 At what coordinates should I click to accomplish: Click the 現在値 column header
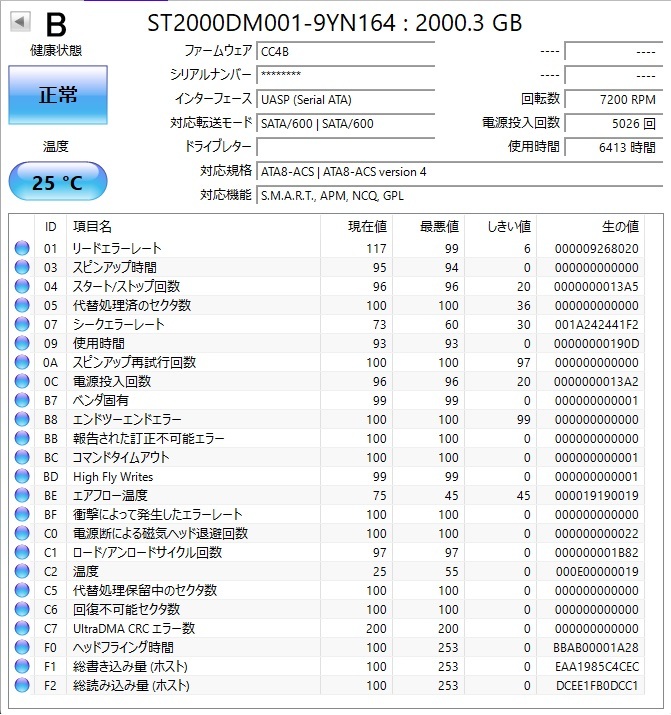(x=356, y=227)
